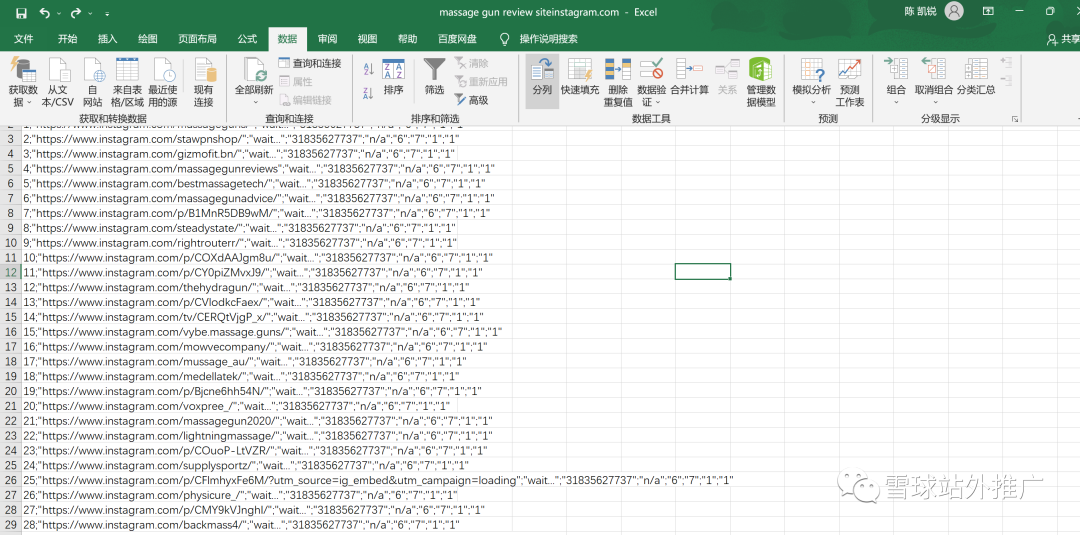Open 现有连接
This screenshot has height=535, width=1080.
coord(204,82)
